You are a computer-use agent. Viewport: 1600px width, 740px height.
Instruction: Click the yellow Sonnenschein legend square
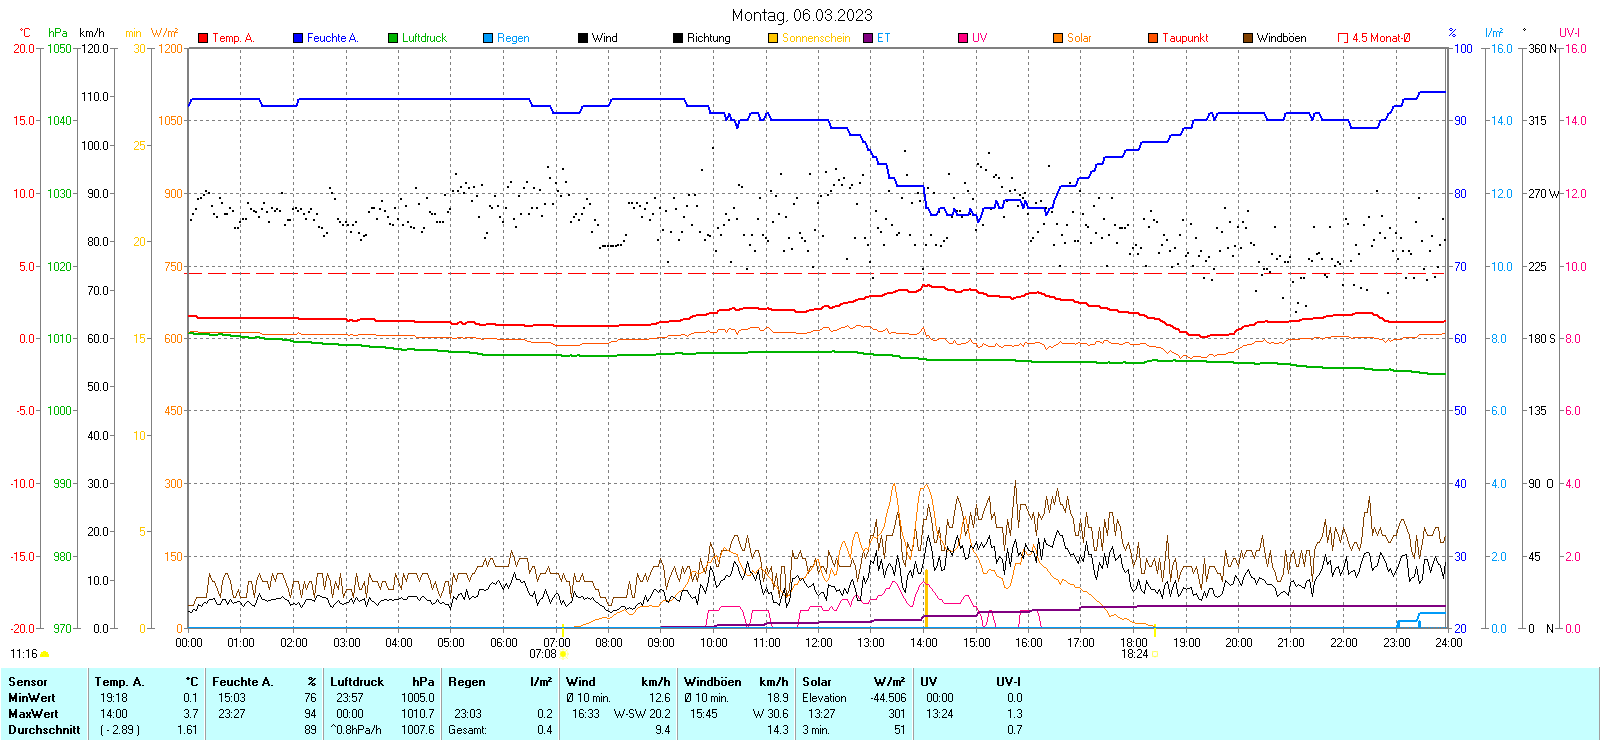pos(773,38)
